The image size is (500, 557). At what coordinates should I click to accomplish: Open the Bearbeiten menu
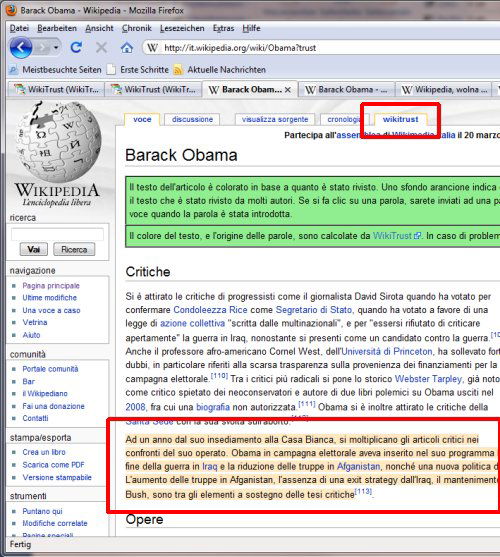click(57, 28)
